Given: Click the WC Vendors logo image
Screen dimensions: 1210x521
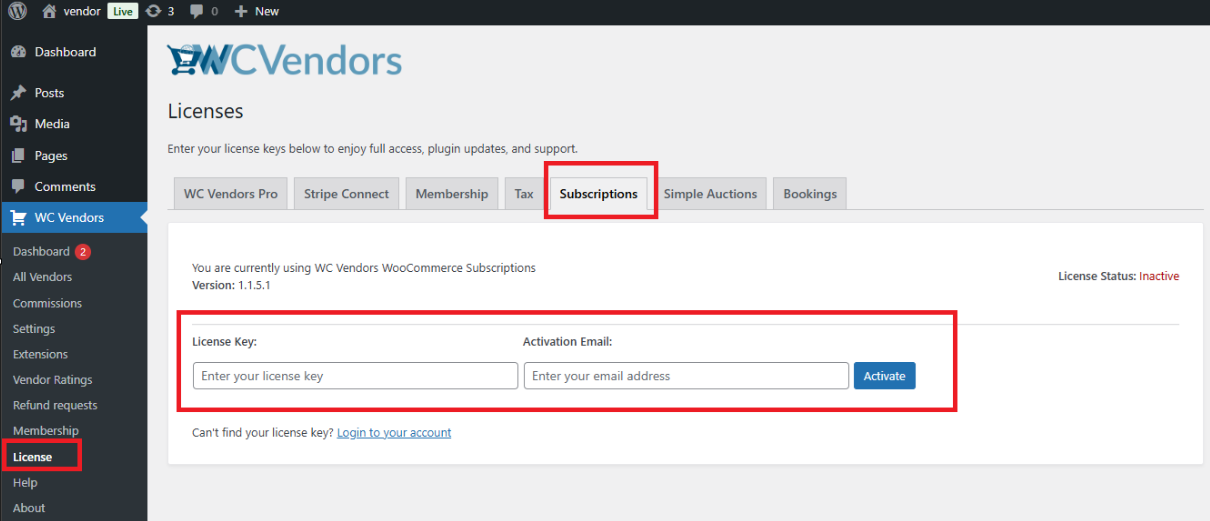Looking at the screenshot, I should (284, 60).
